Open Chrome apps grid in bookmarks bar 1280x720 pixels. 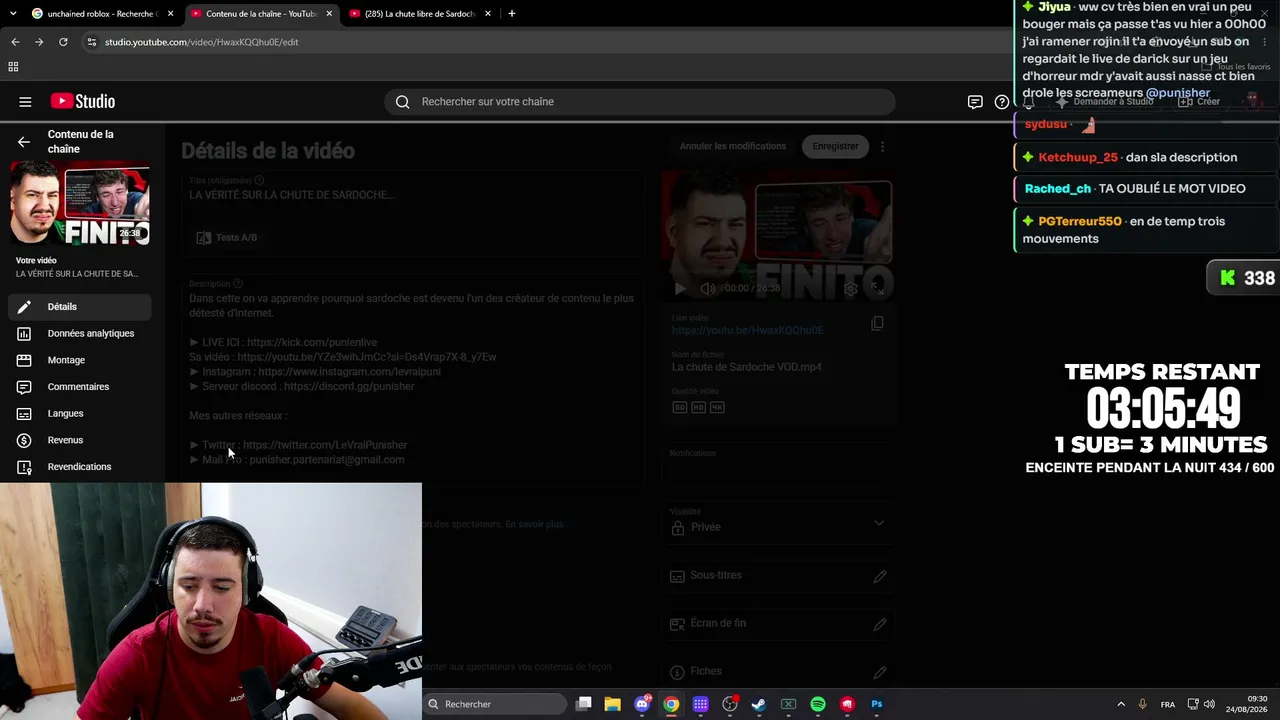pos(13,66)
